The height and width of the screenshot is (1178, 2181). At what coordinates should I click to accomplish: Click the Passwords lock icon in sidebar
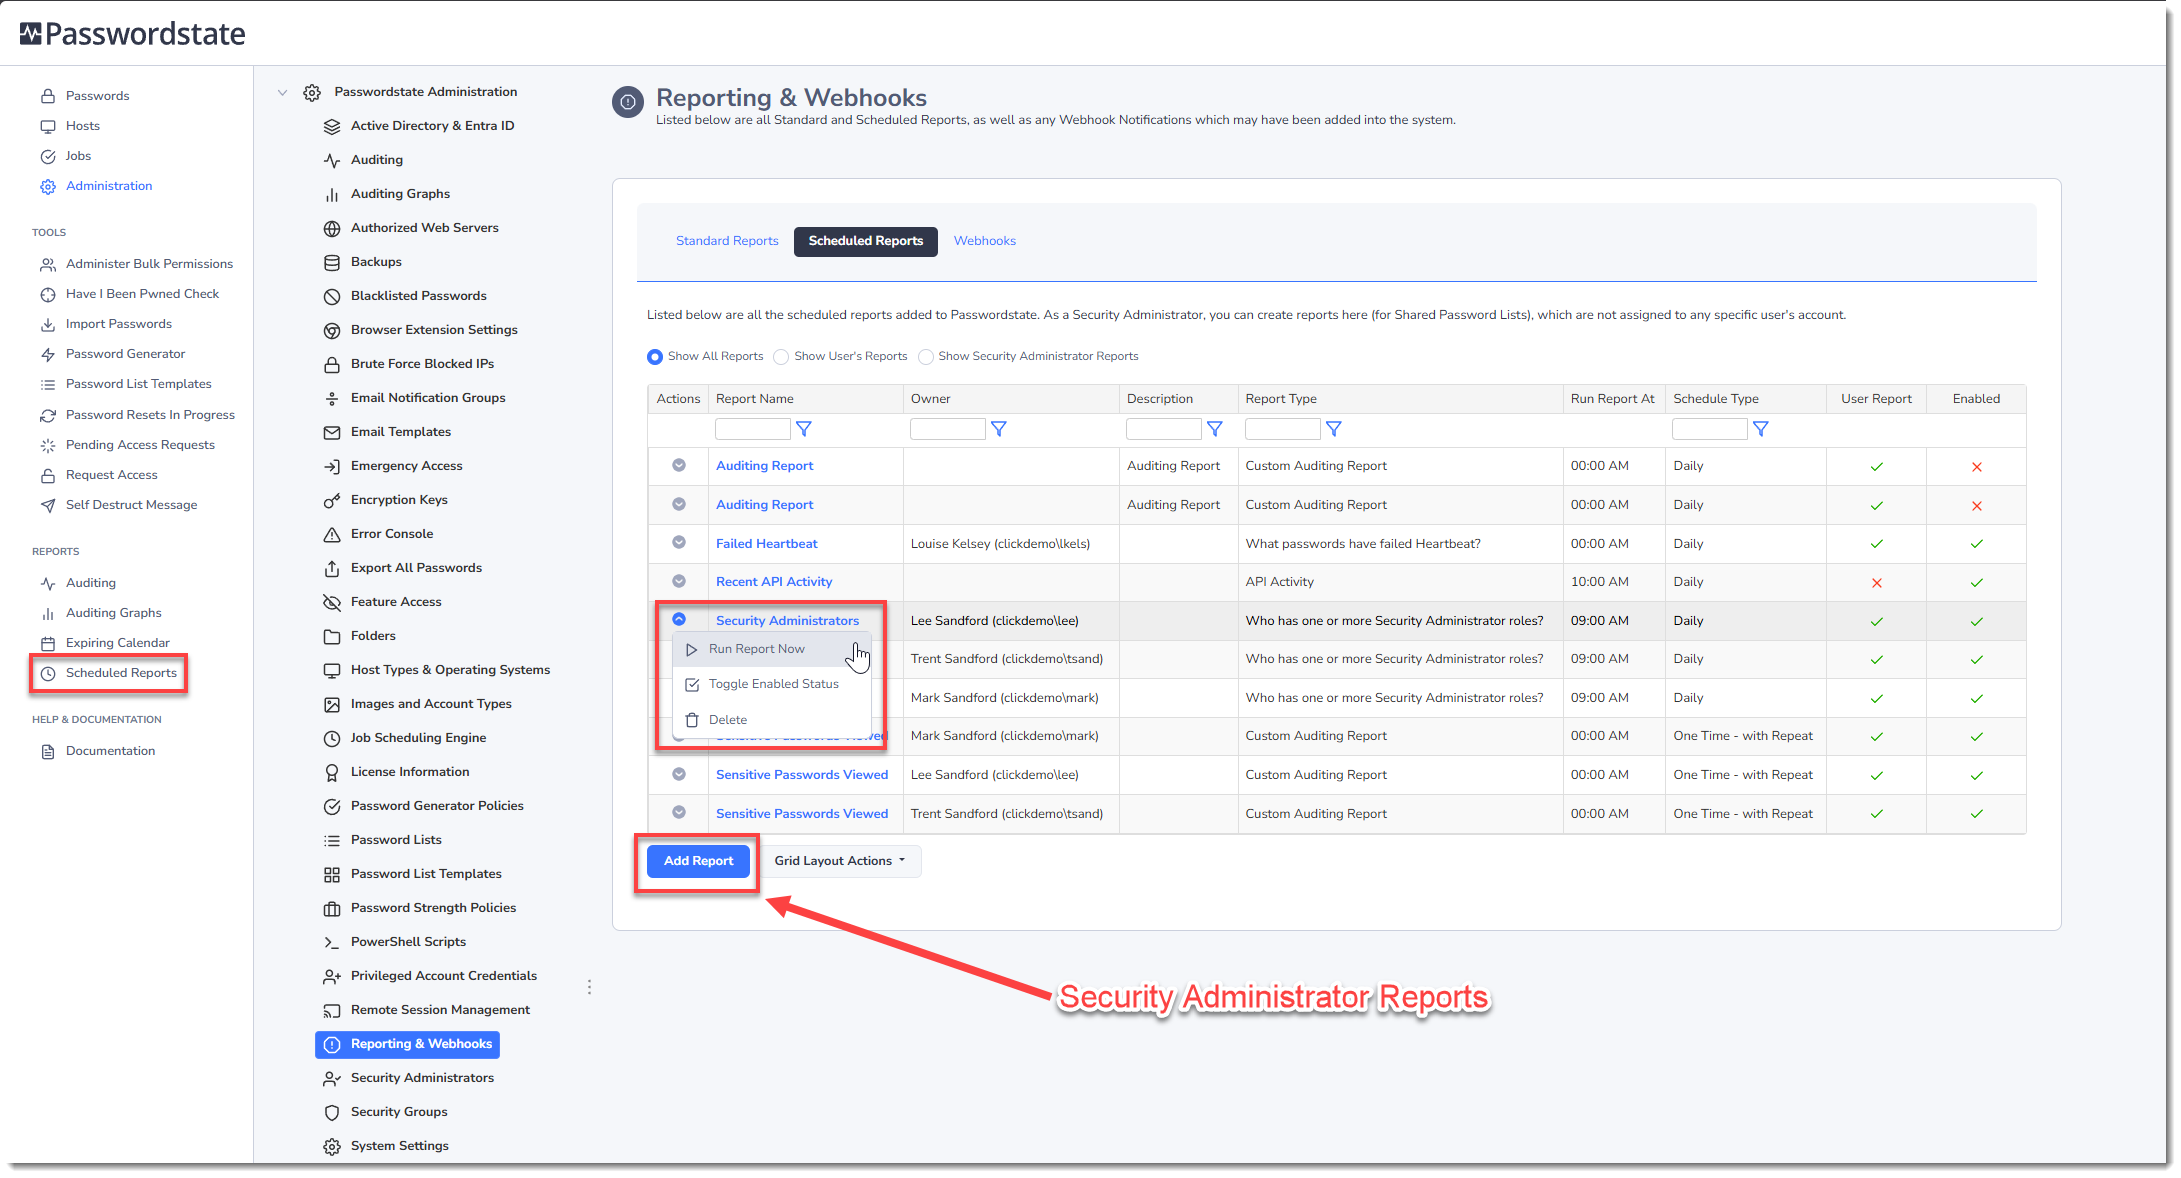(x=48, y=96)
